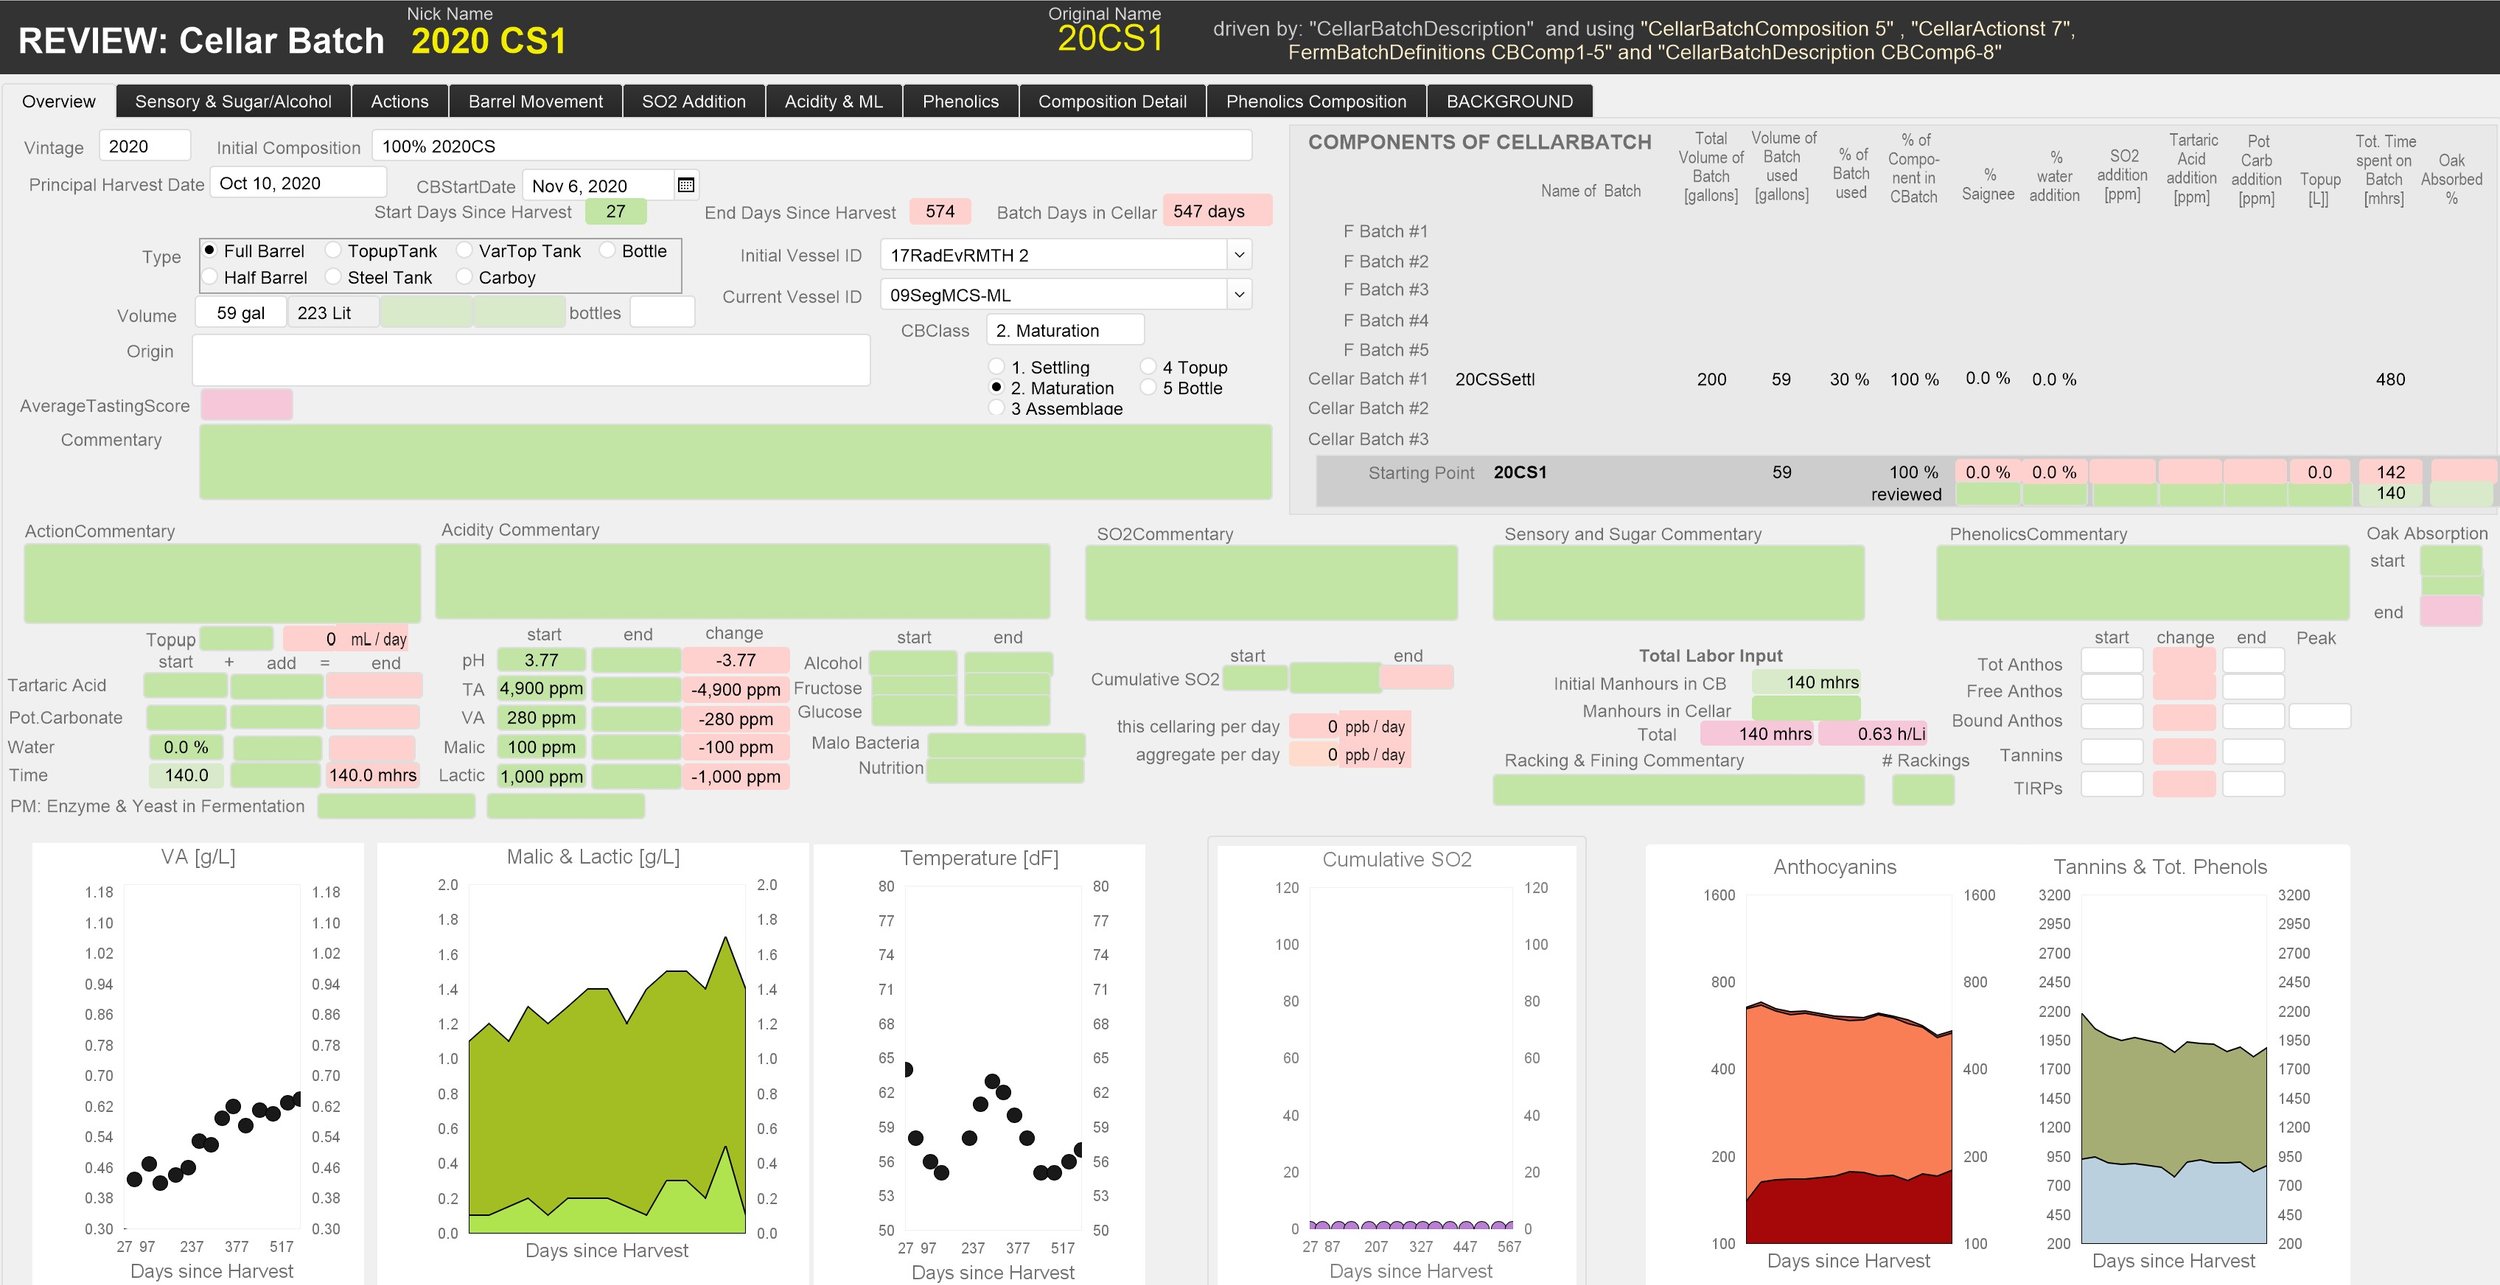Click the Tot Anthos start field
Image resolution: width=2500 pixels, height=1285 pixels.
(x=2111, y=660)
